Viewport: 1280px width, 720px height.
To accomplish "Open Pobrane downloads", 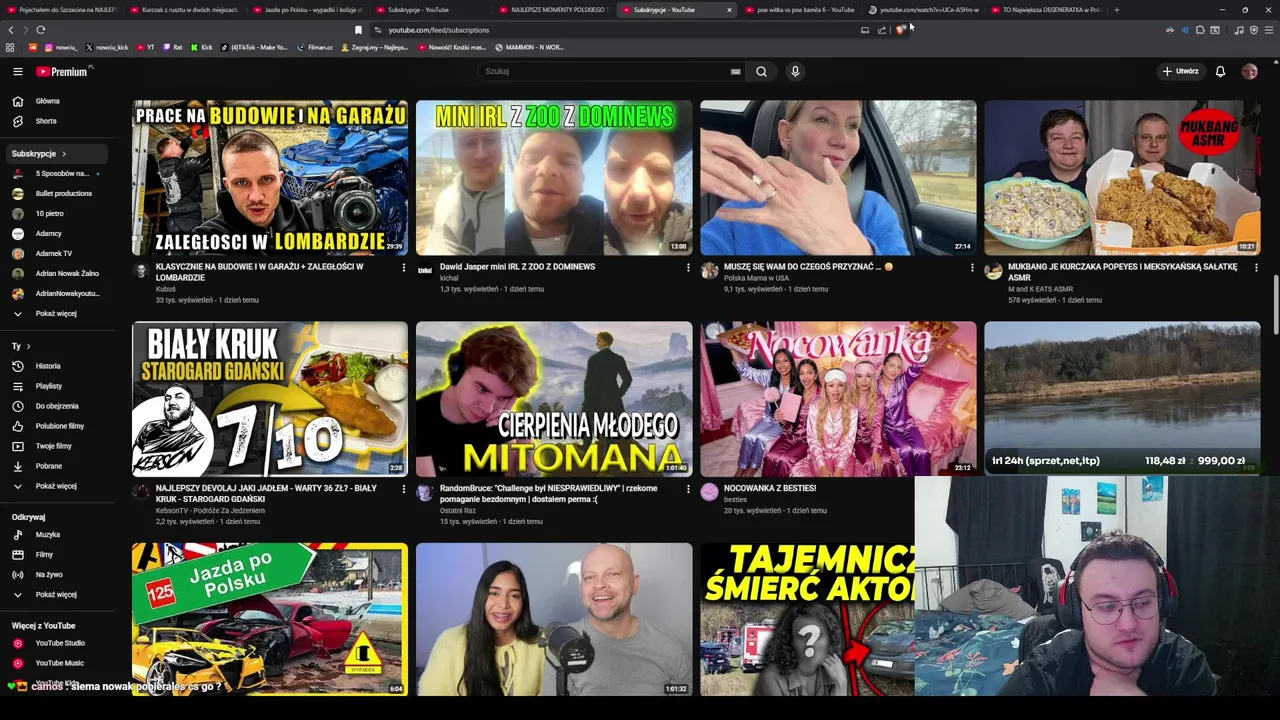I will pyautogui.click(x=48, y=466).
